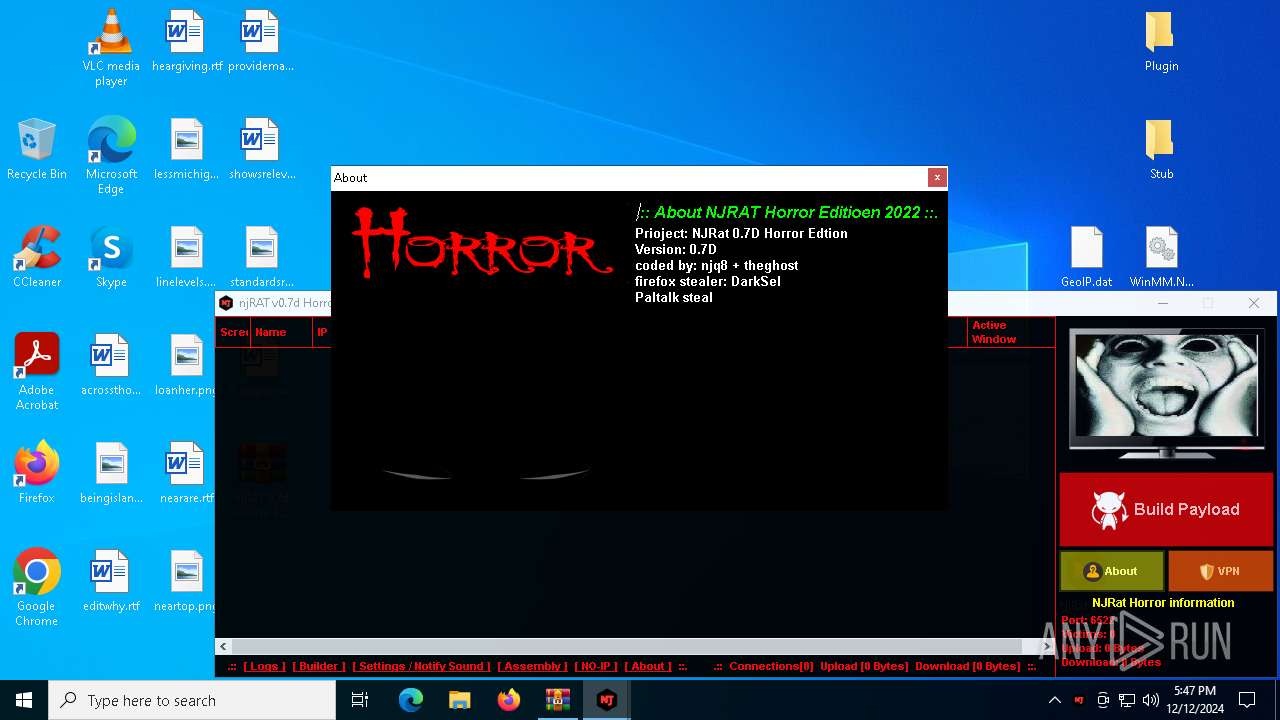1280x720 pixels.
Task: Launch Skype desktop shortcut
Action: point(111,257)
